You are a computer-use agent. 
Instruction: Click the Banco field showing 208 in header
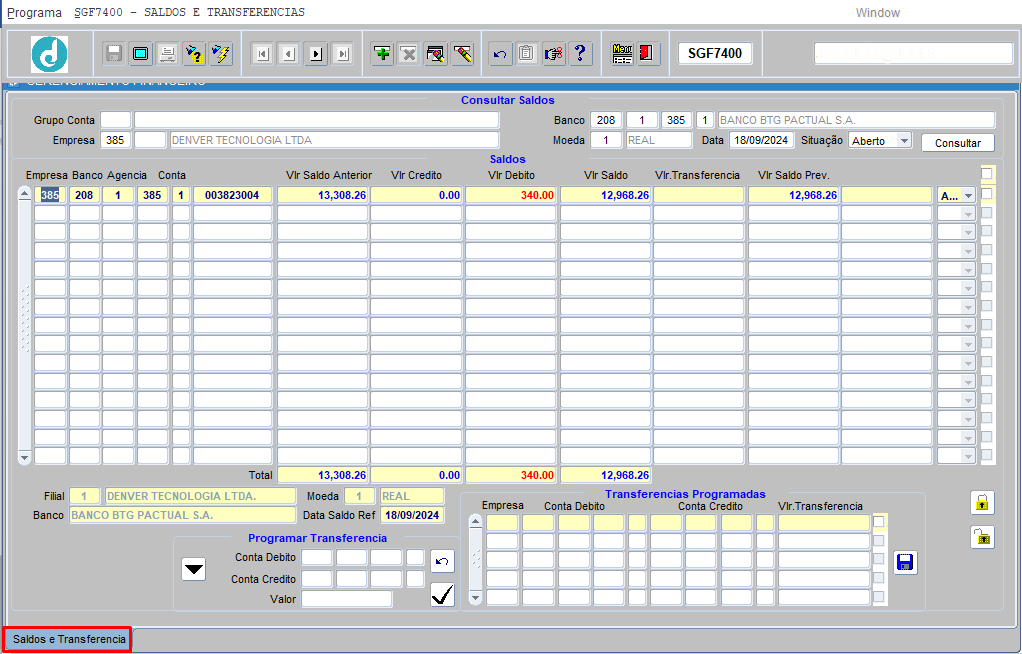(606, 120)
